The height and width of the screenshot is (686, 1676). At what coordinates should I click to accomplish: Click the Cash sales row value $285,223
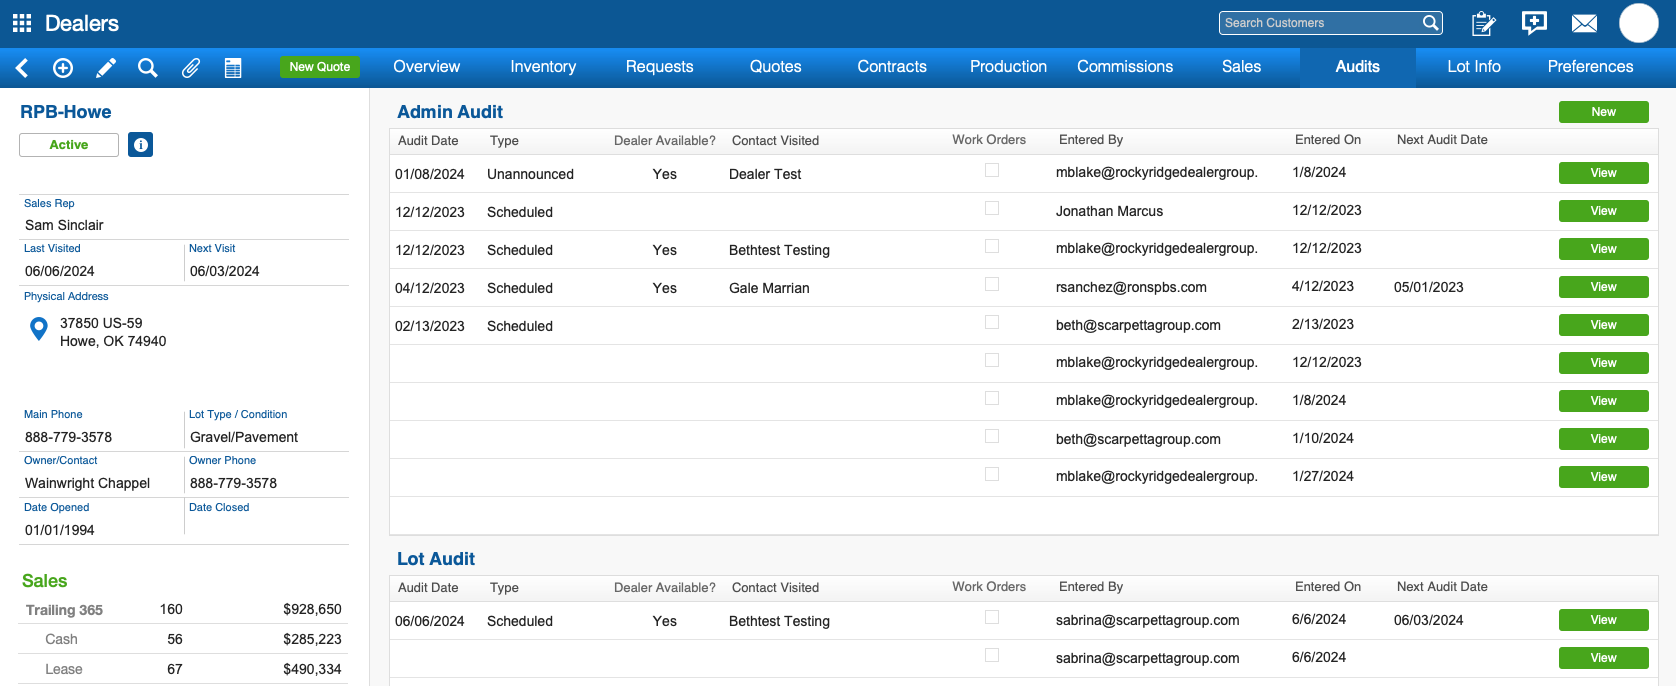pos(312,639)
